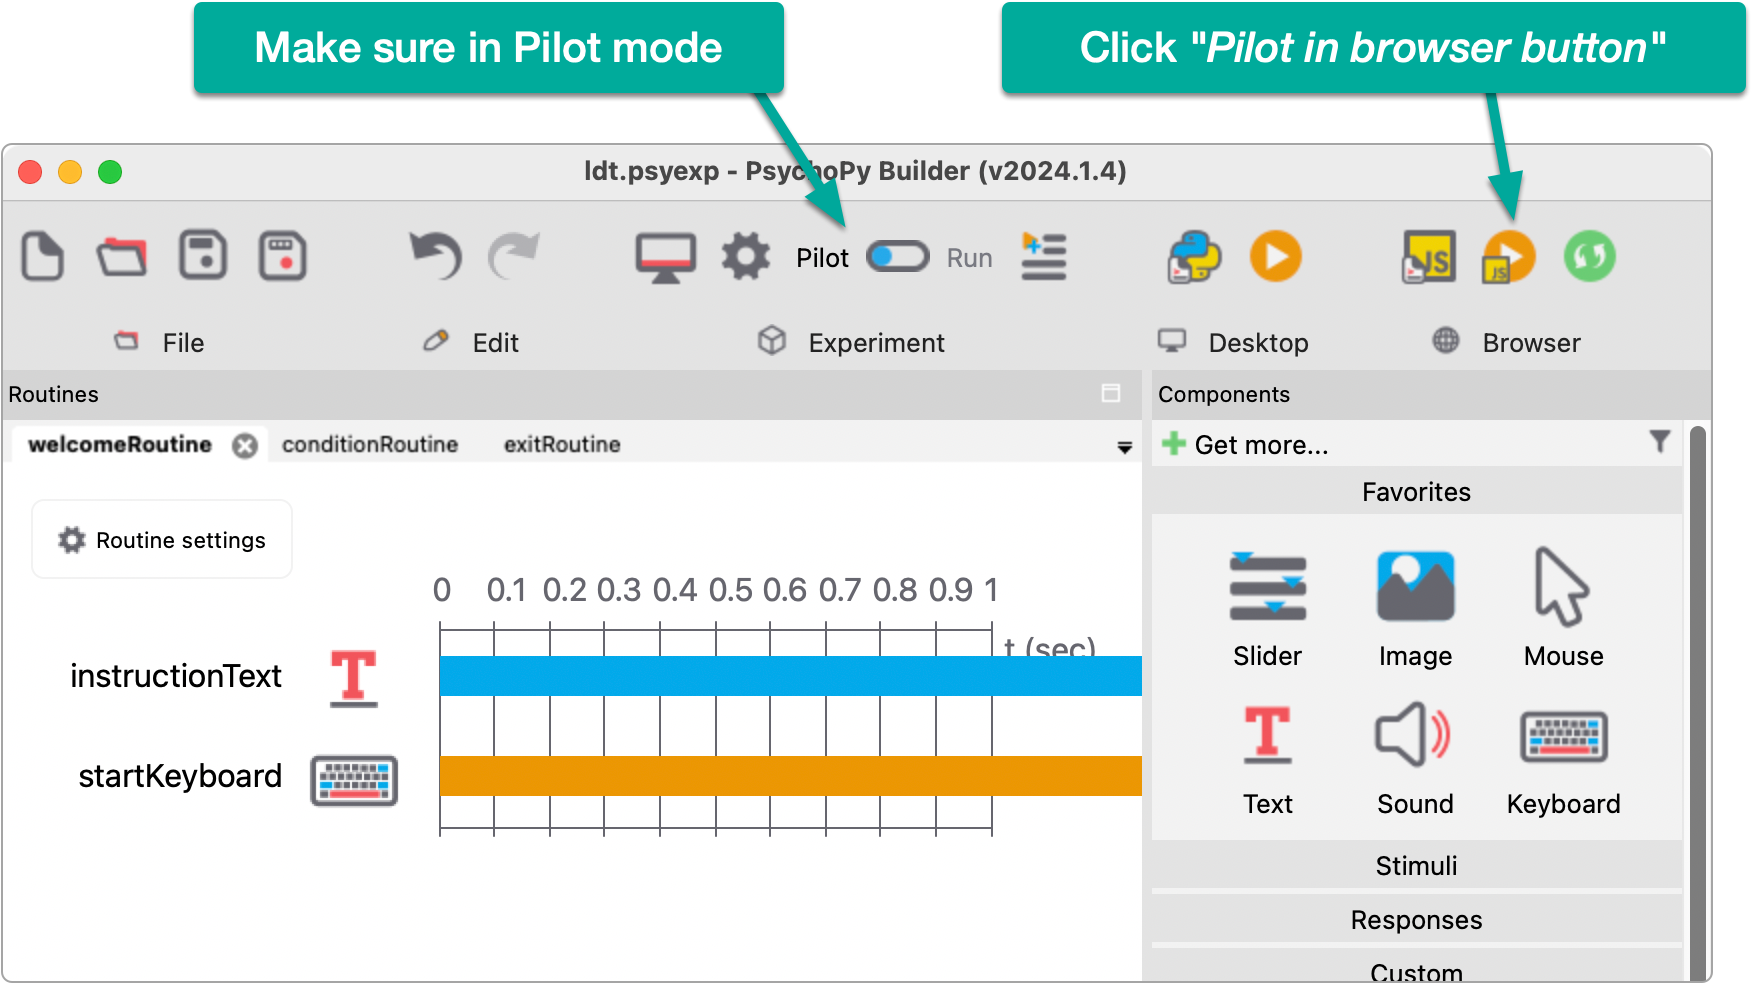Image resolution: width=1752 pixels, height=984 pixels.
Task: Undo the last action
Action: pos(436,256)
